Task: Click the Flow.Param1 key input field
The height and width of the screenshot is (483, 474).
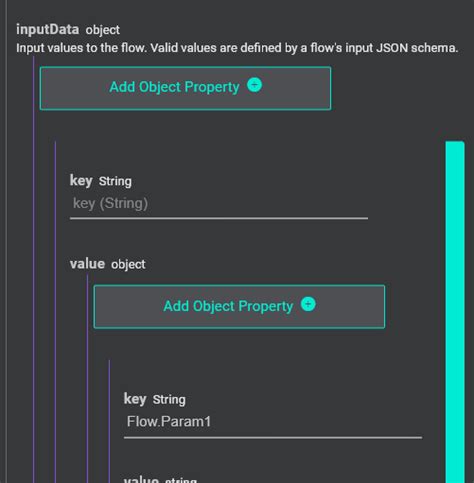Action: (273, 422)
